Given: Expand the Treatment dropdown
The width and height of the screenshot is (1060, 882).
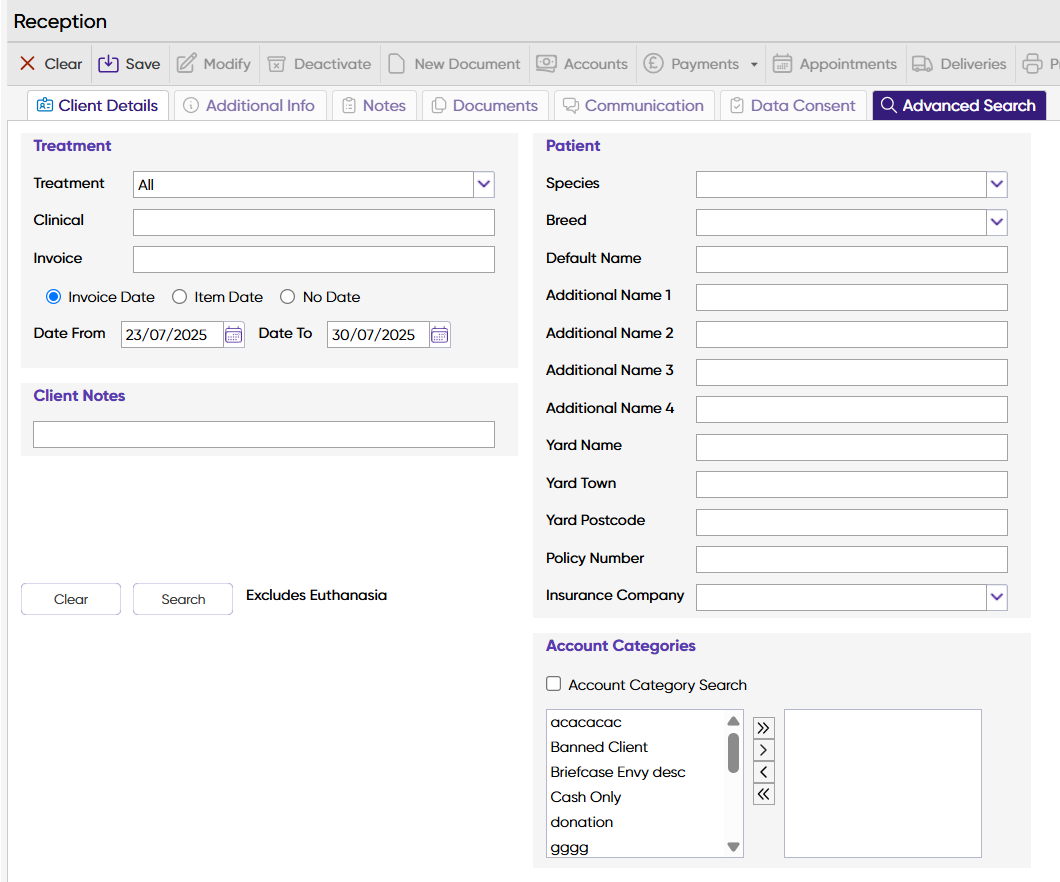Looking at the screenshot, I should tap(484, 184).
